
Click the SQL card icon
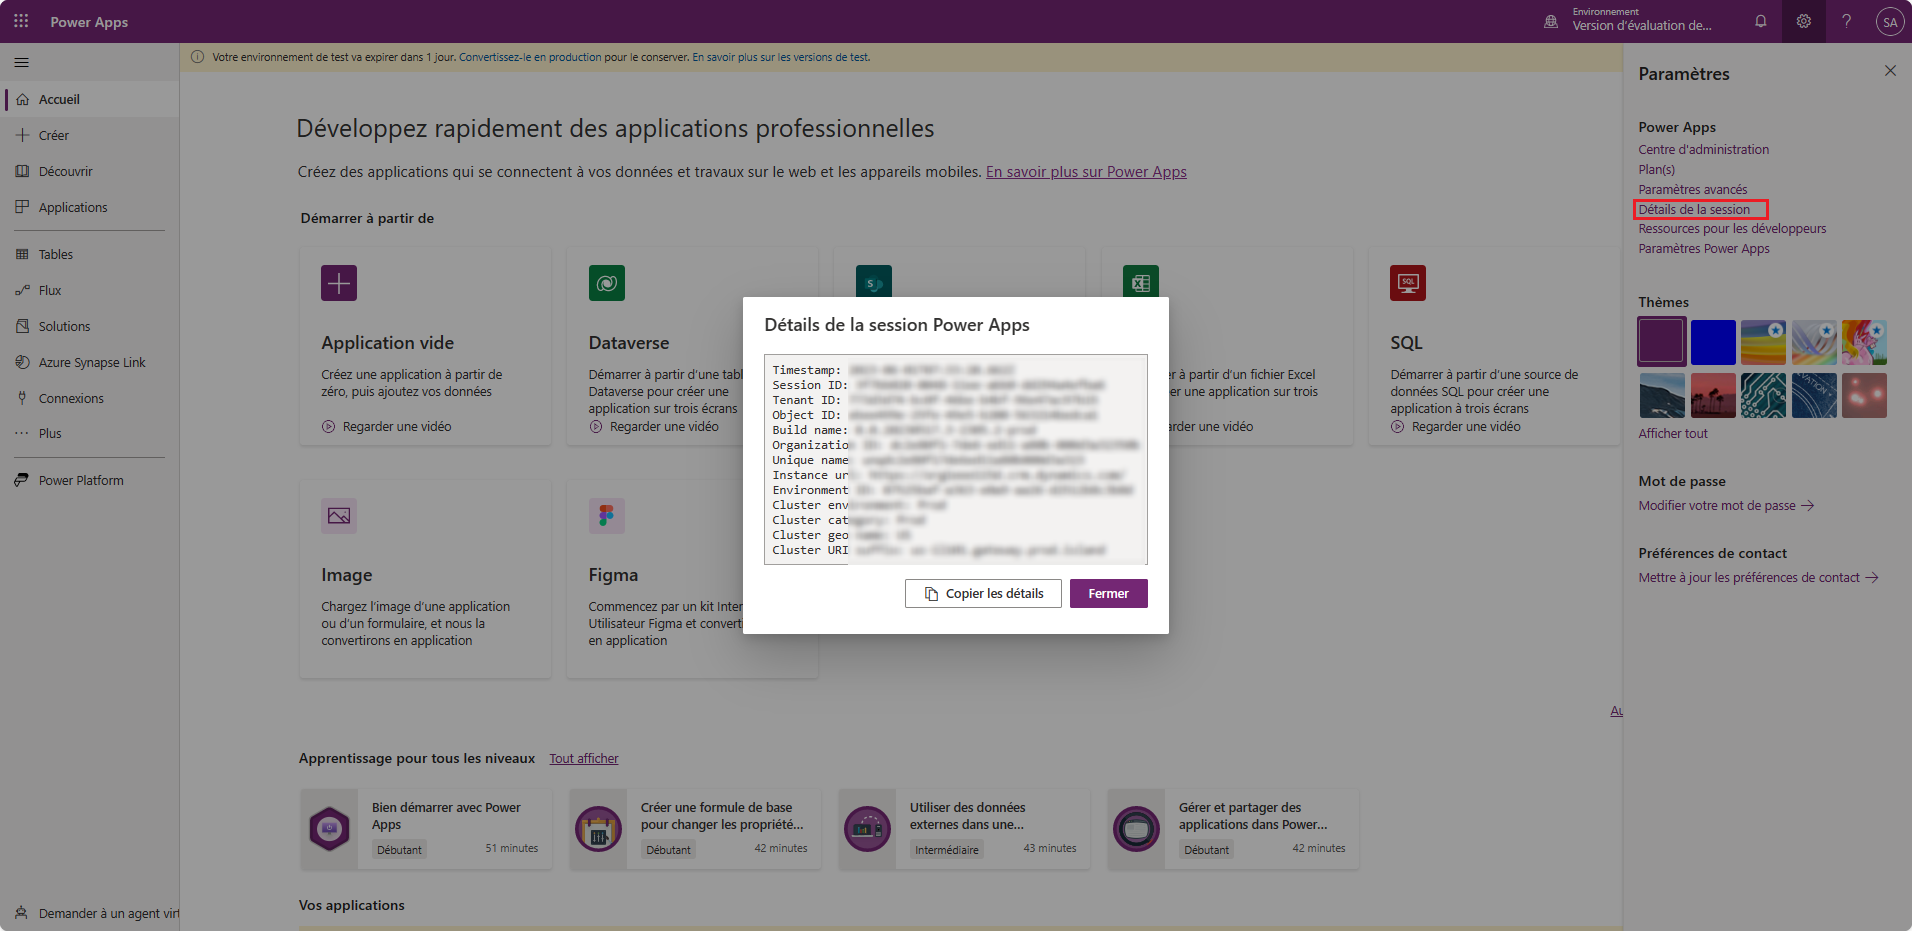click(x=1408, y=283)
